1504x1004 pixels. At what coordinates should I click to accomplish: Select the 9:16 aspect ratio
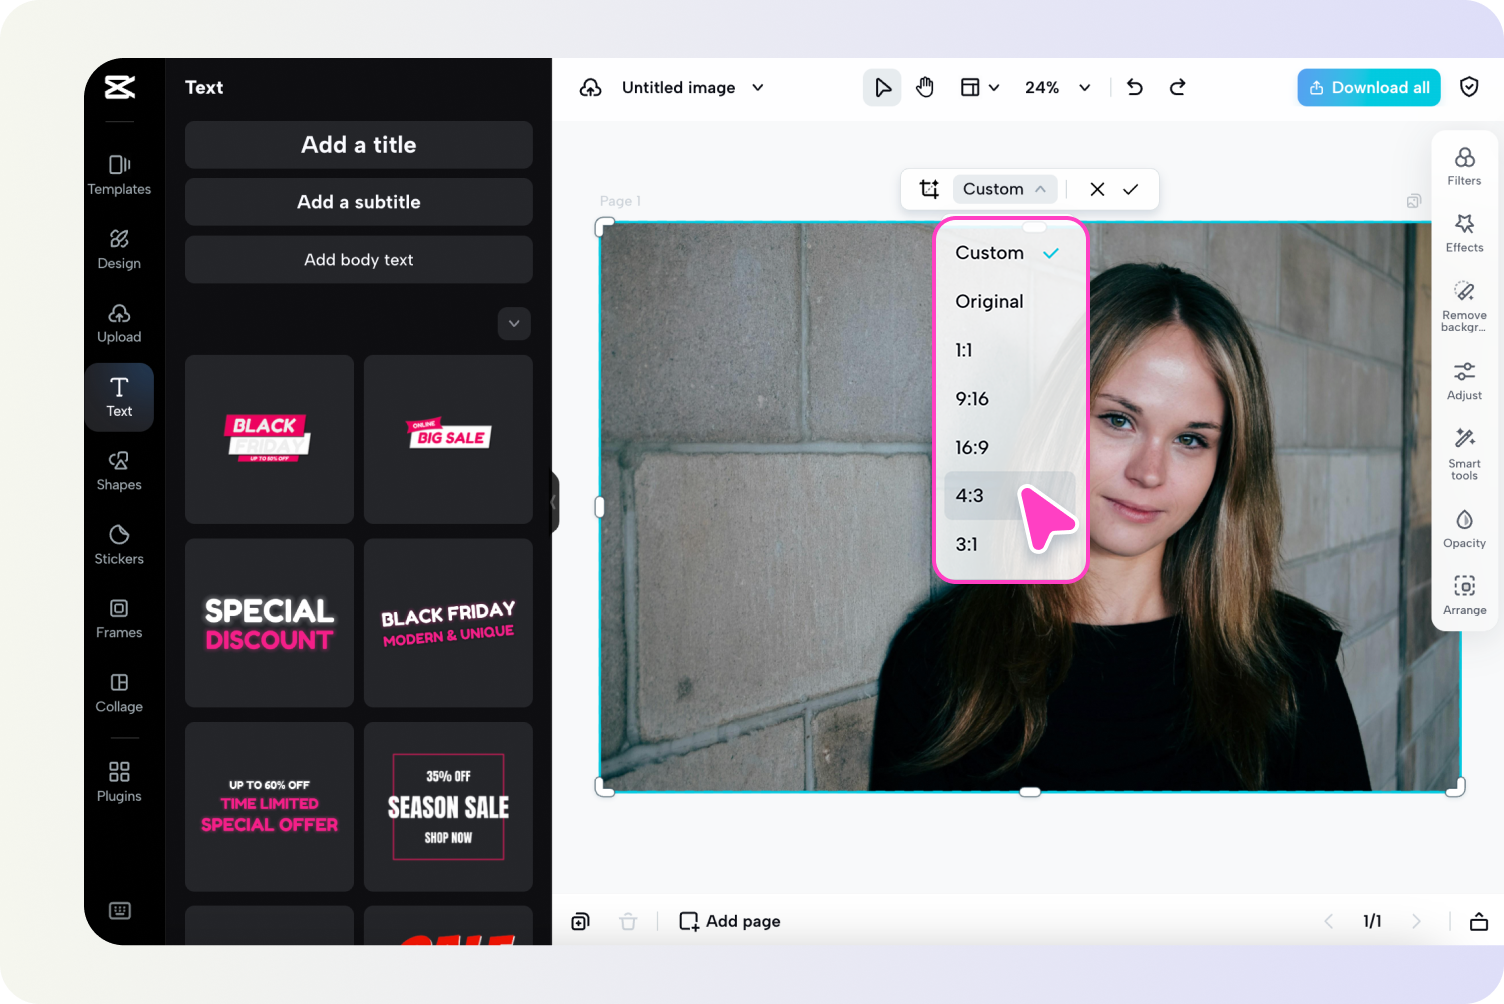pos(1009,399)
